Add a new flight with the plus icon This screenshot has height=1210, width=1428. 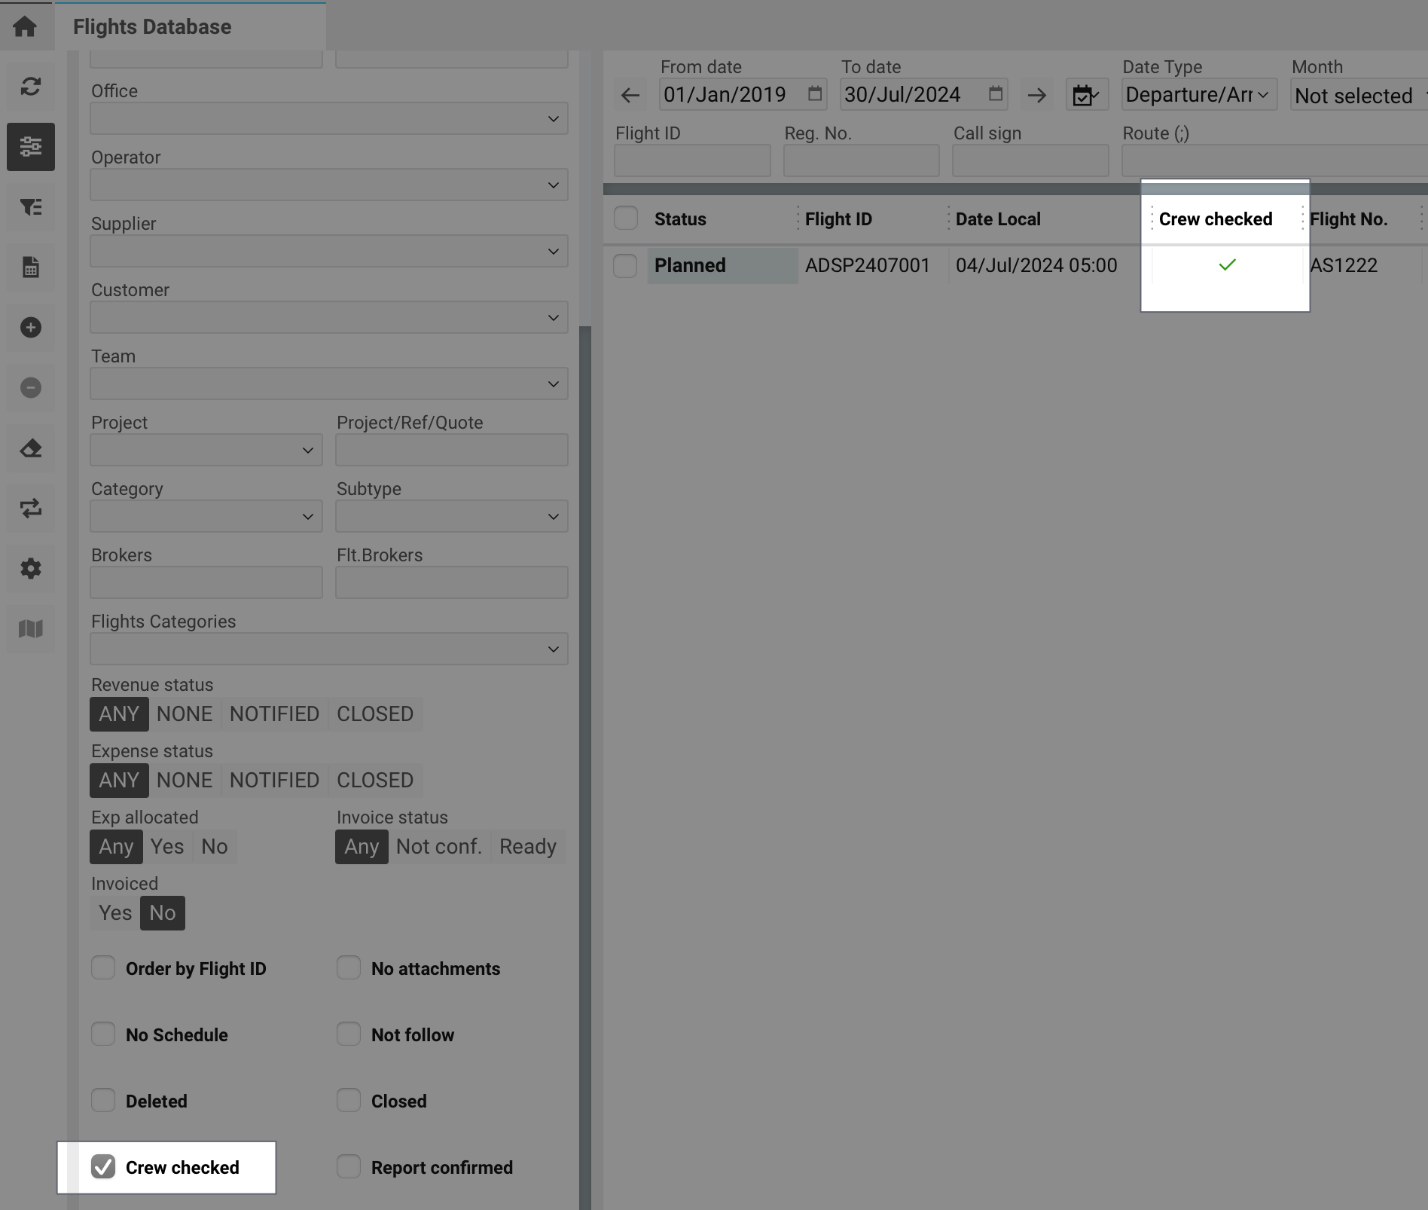pos(30,327)
